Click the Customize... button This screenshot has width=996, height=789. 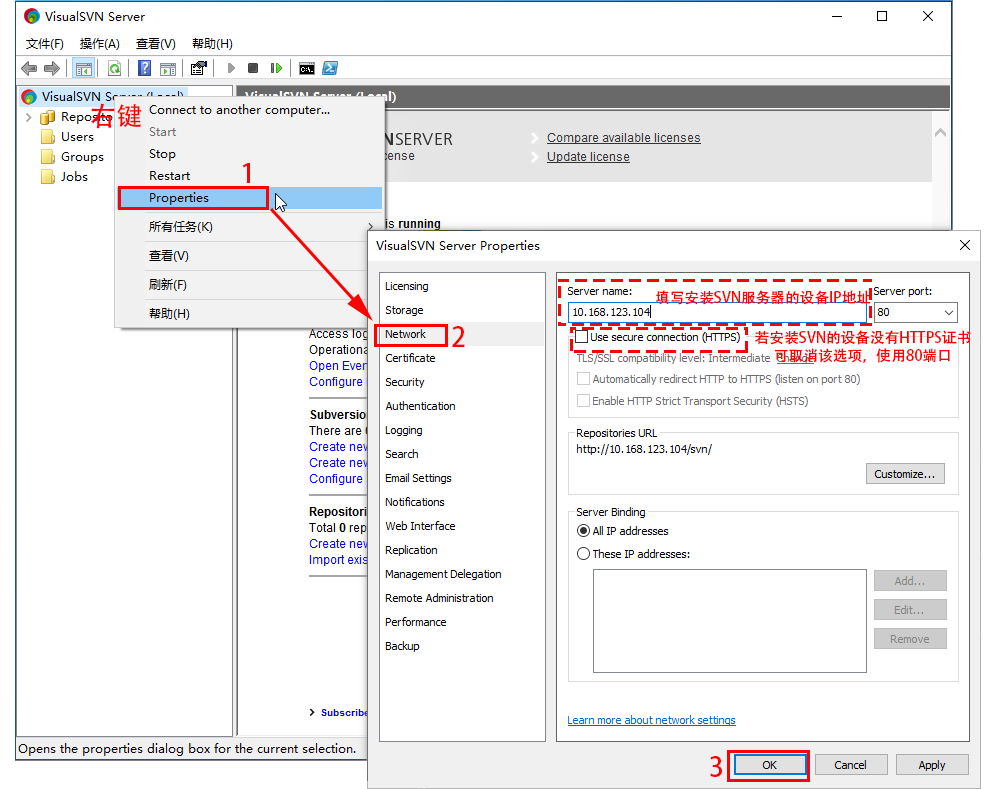[x=905, y=474]
